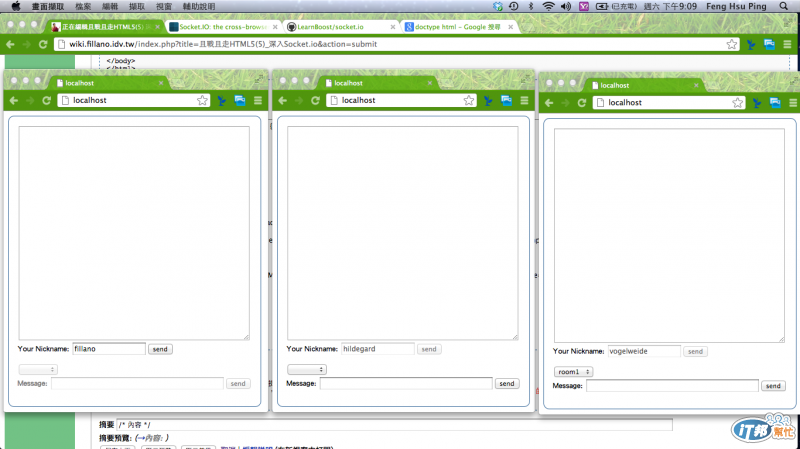Go back in fillano localhost window
This screenshot has width=800, height=449.
(x=14, y=101)
